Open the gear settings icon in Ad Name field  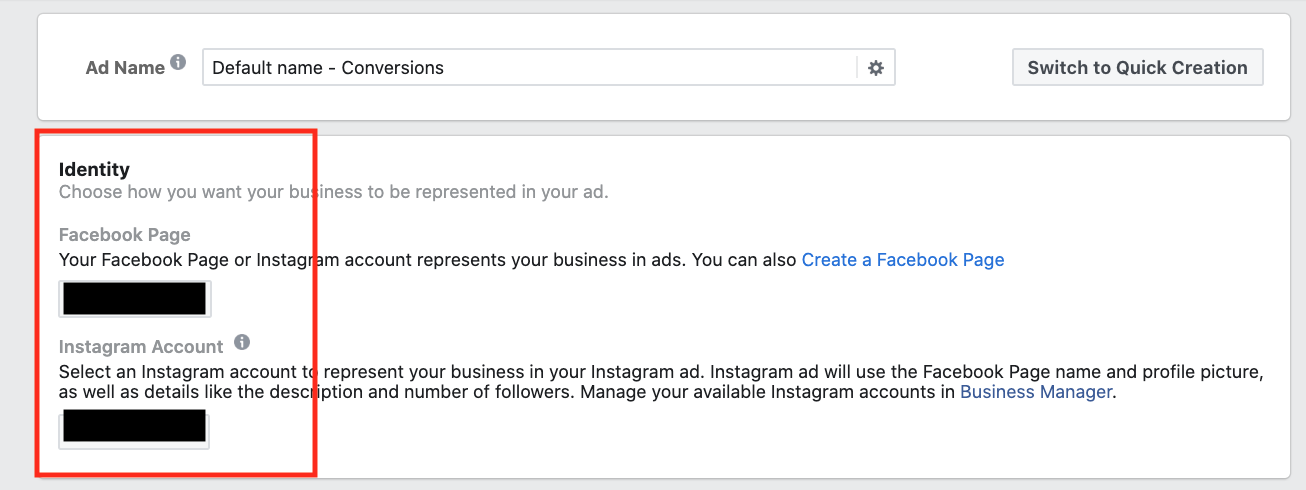[x=876, y=68]
